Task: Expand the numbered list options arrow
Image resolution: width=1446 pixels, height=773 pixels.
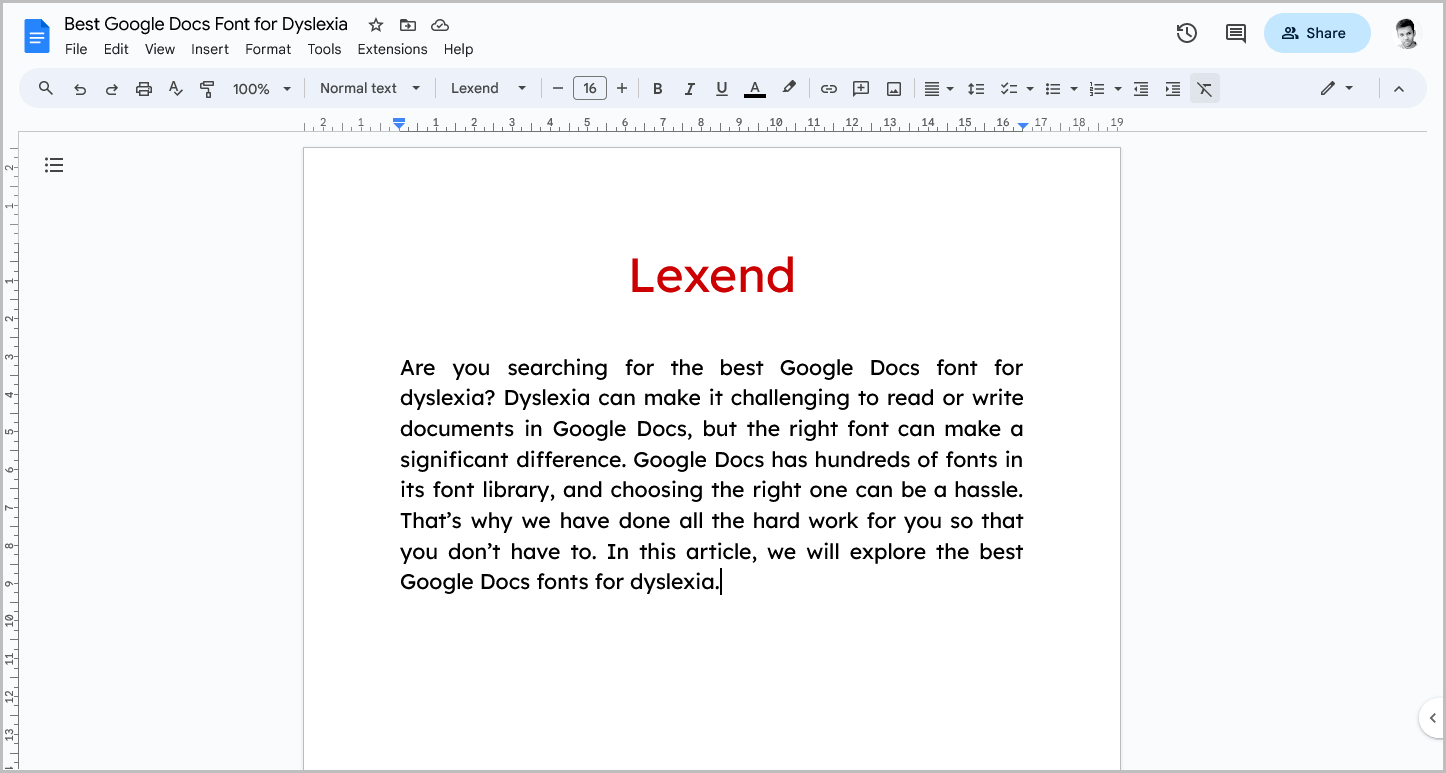Action: pyautogui.click(x=1118, y=89)
